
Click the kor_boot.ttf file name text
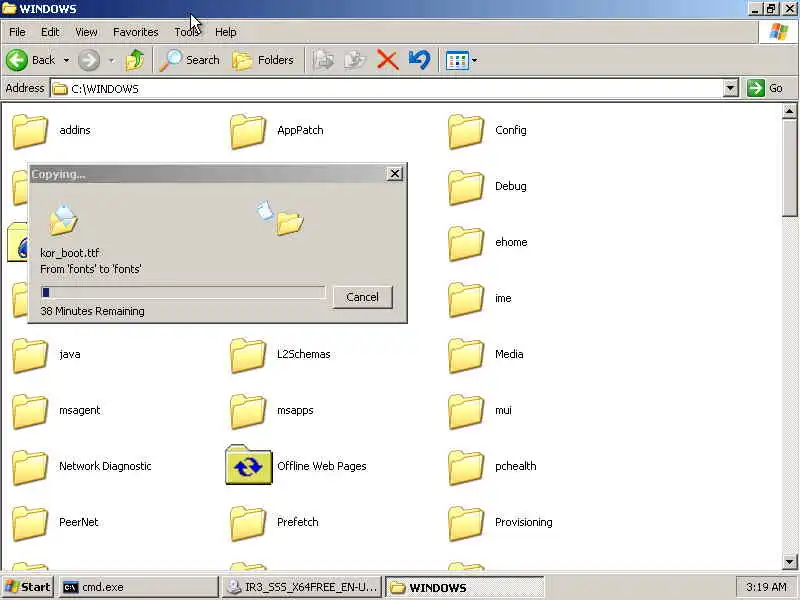click(x=70, y=253)
